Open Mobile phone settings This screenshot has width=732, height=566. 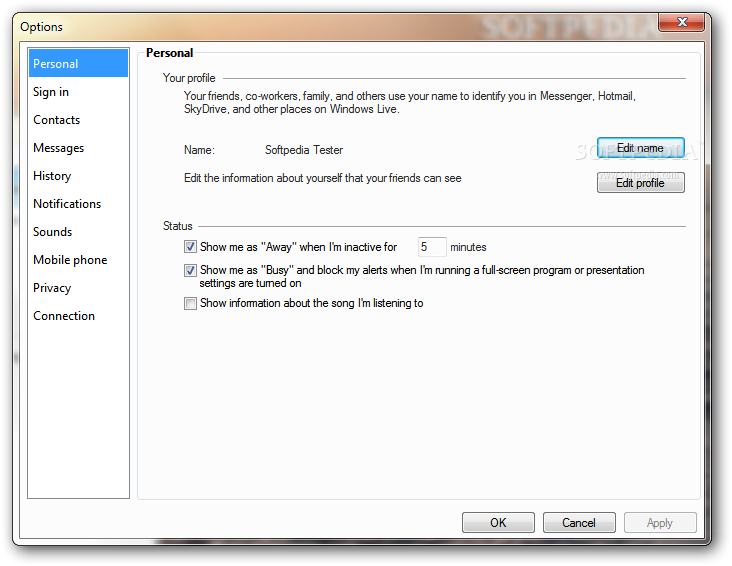(78, 260)
